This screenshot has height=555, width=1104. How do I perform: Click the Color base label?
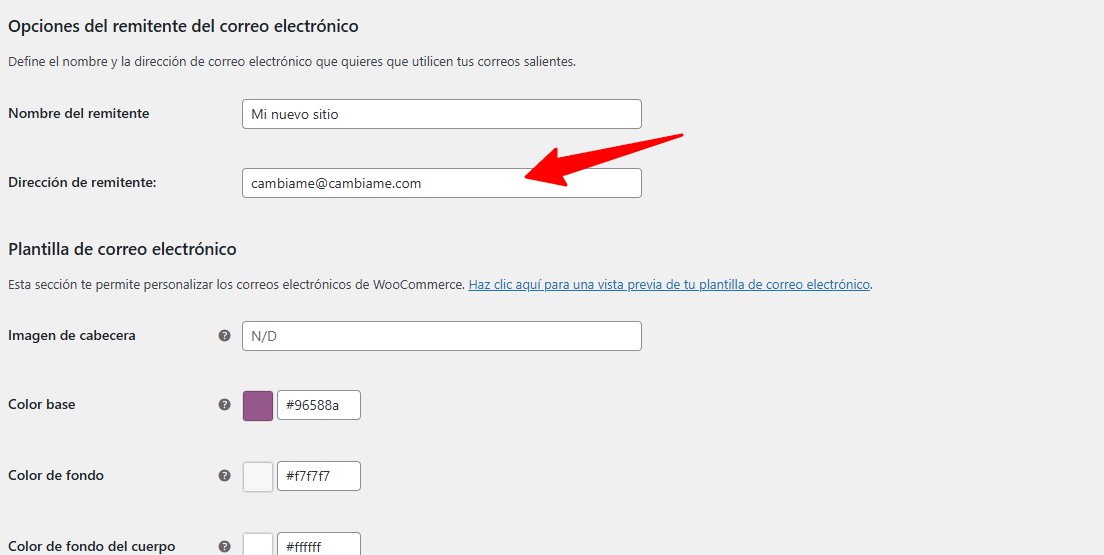(42, 405)
